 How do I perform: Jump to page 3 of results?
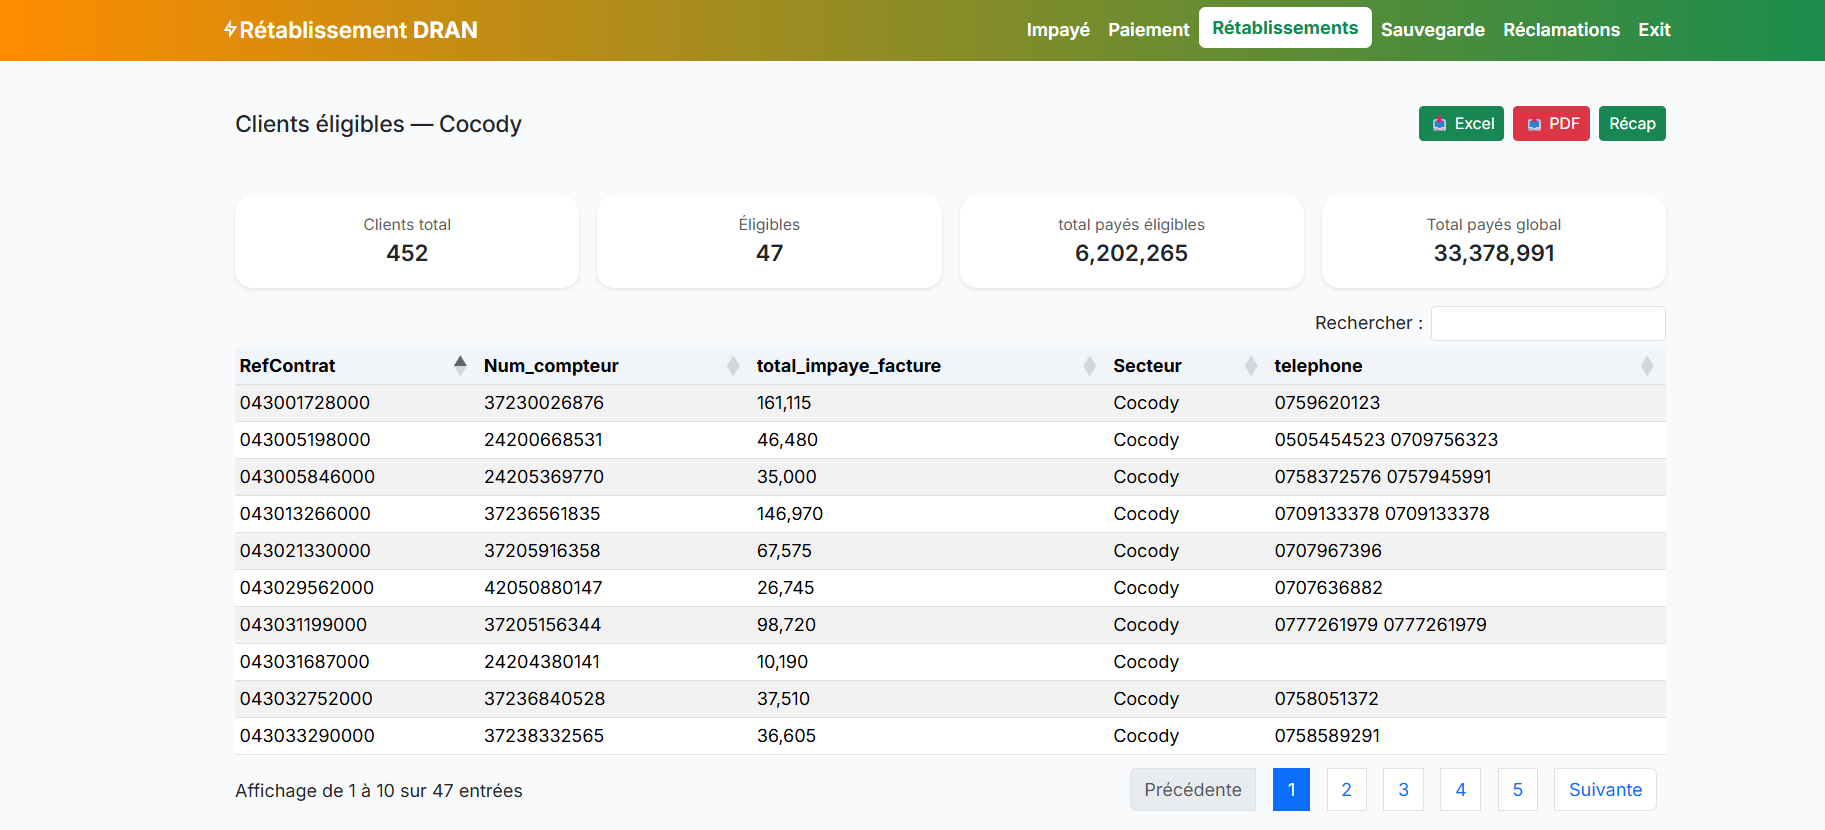[1403, 790]
